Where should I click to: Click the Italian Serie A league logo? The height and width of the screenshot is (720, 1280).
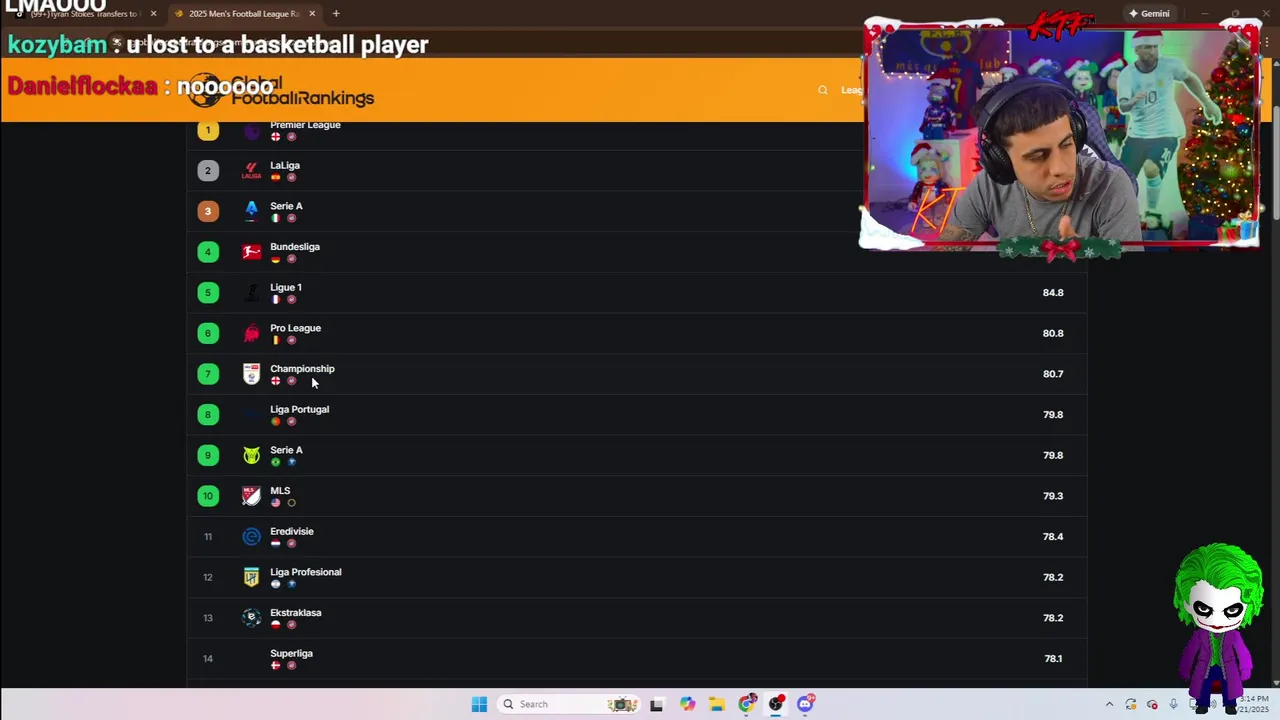click(251, 211)
